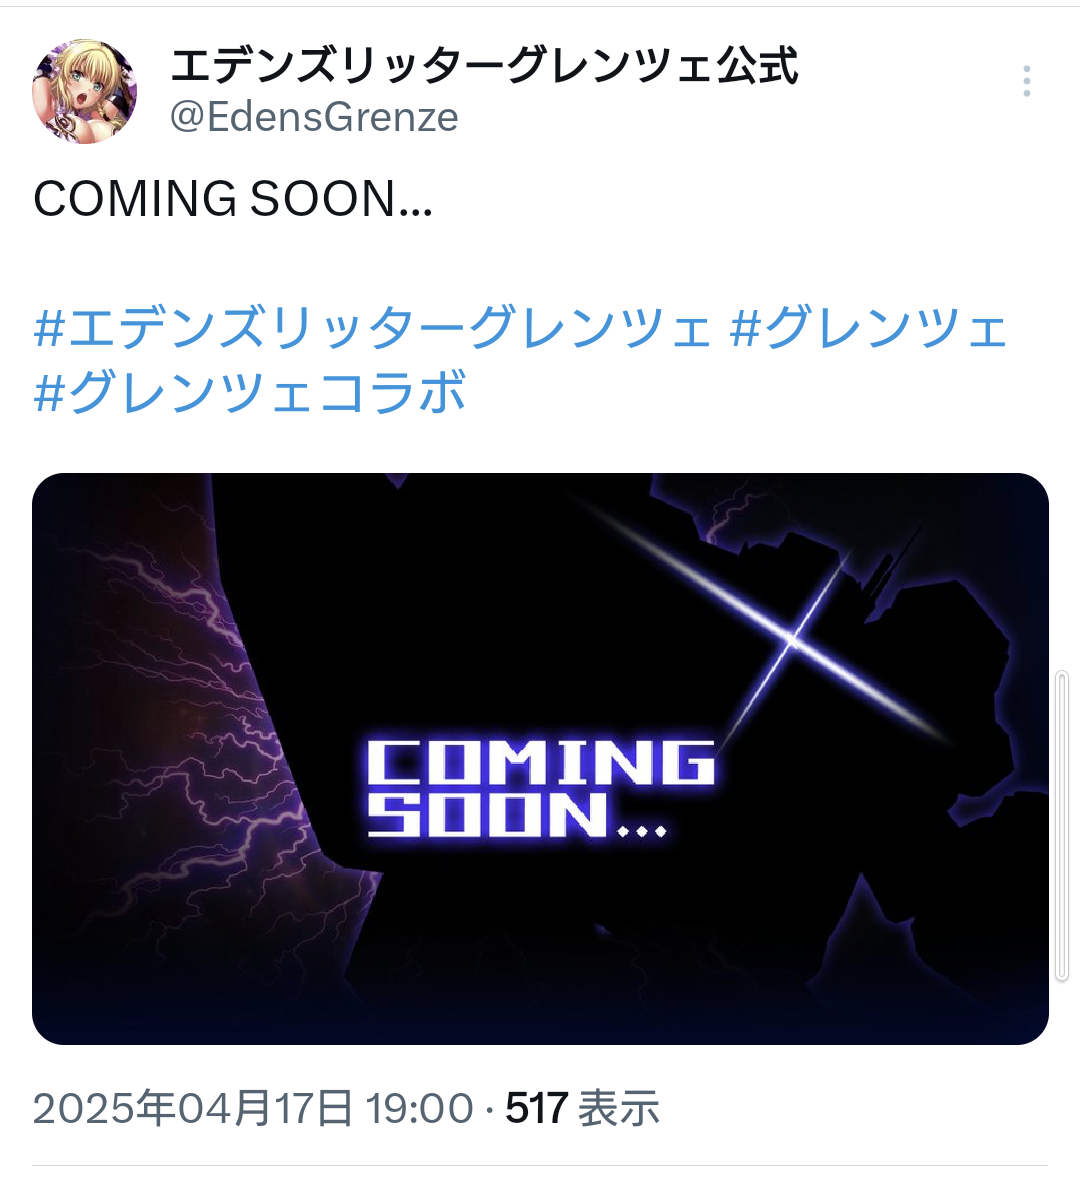
Task: Open hashtag #エデンズリッターグレンツェ
Action: [374, 328]
